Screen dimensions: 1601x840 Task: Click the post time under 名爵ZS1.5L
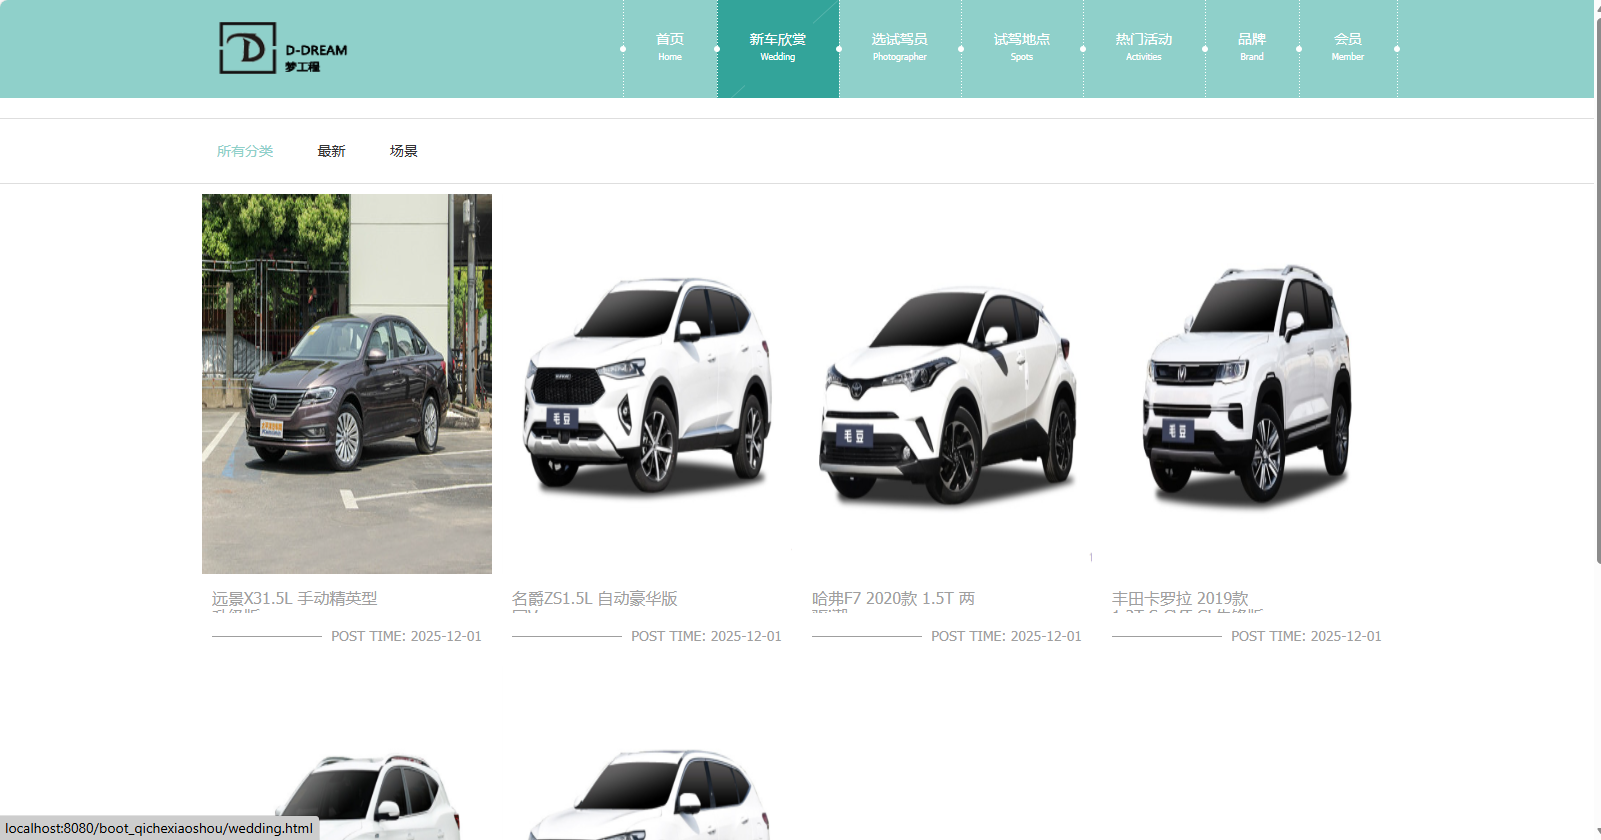pos(706,636)
